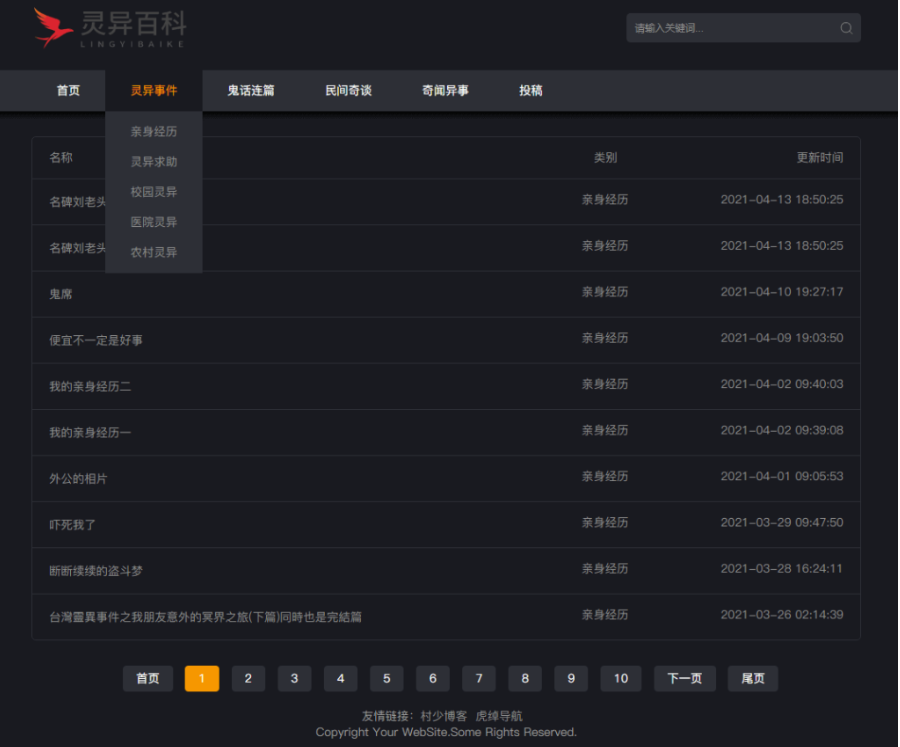Select 校园灵异 in the dropdown
Viewport: 900px width, 747px height.
154,192
